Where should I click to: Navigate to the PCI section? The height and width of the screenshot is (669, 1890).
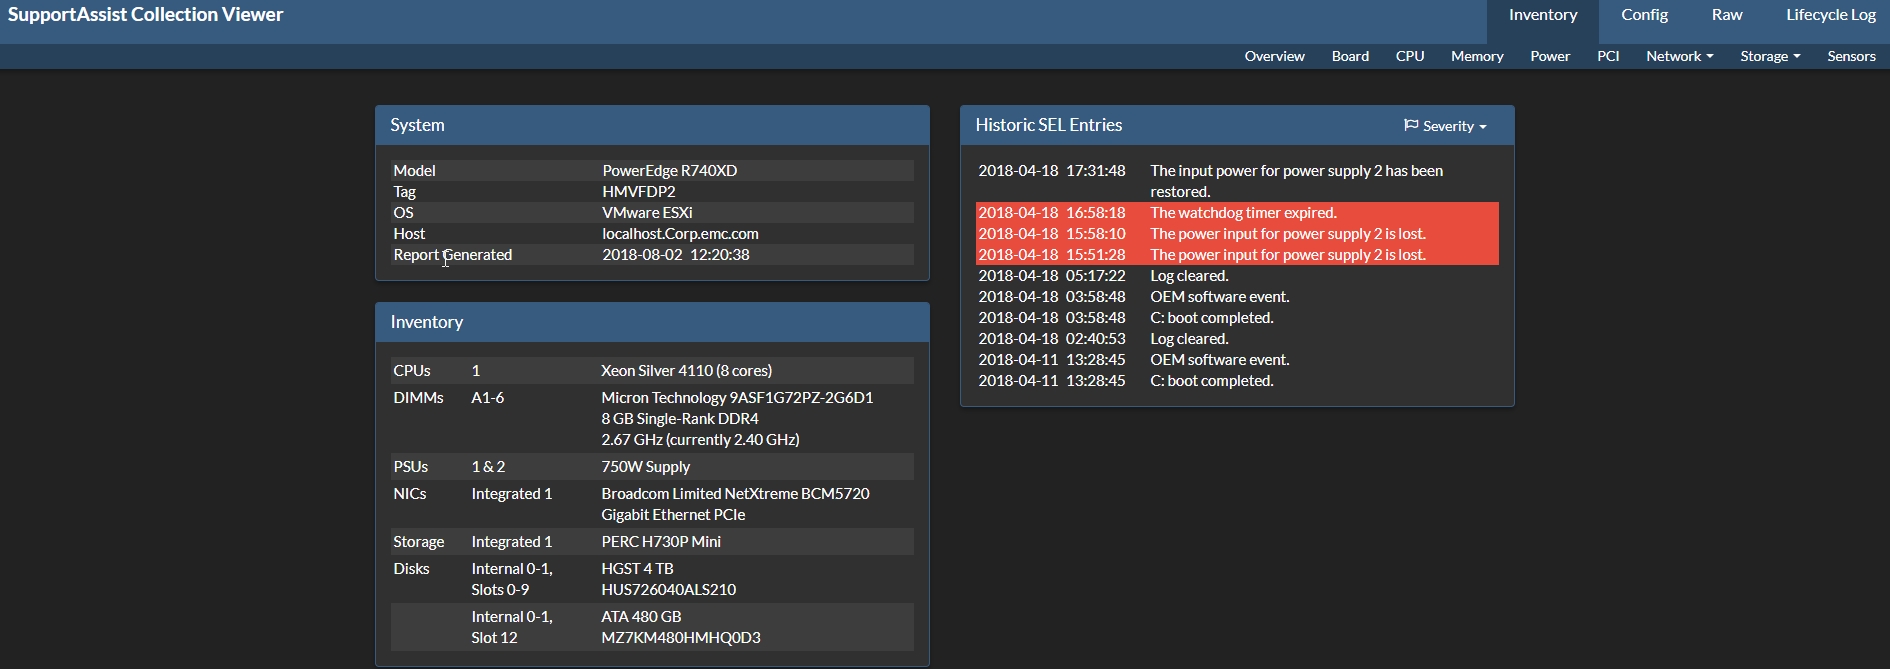click(x=1607, y=56)
